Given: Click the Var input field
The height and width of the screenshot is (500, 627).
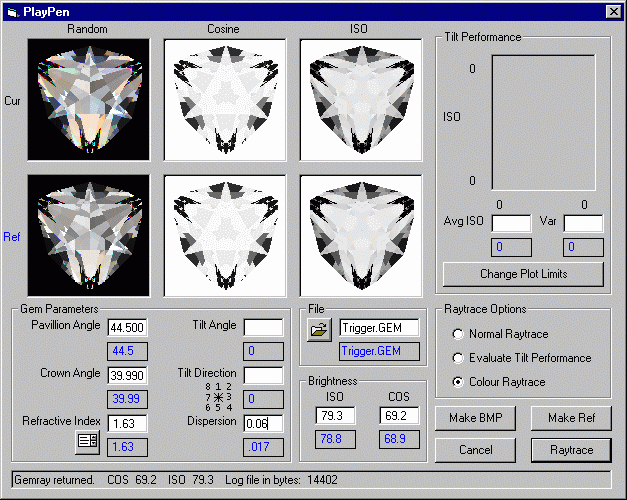Looking at the screenshot, I should (583, 223).
